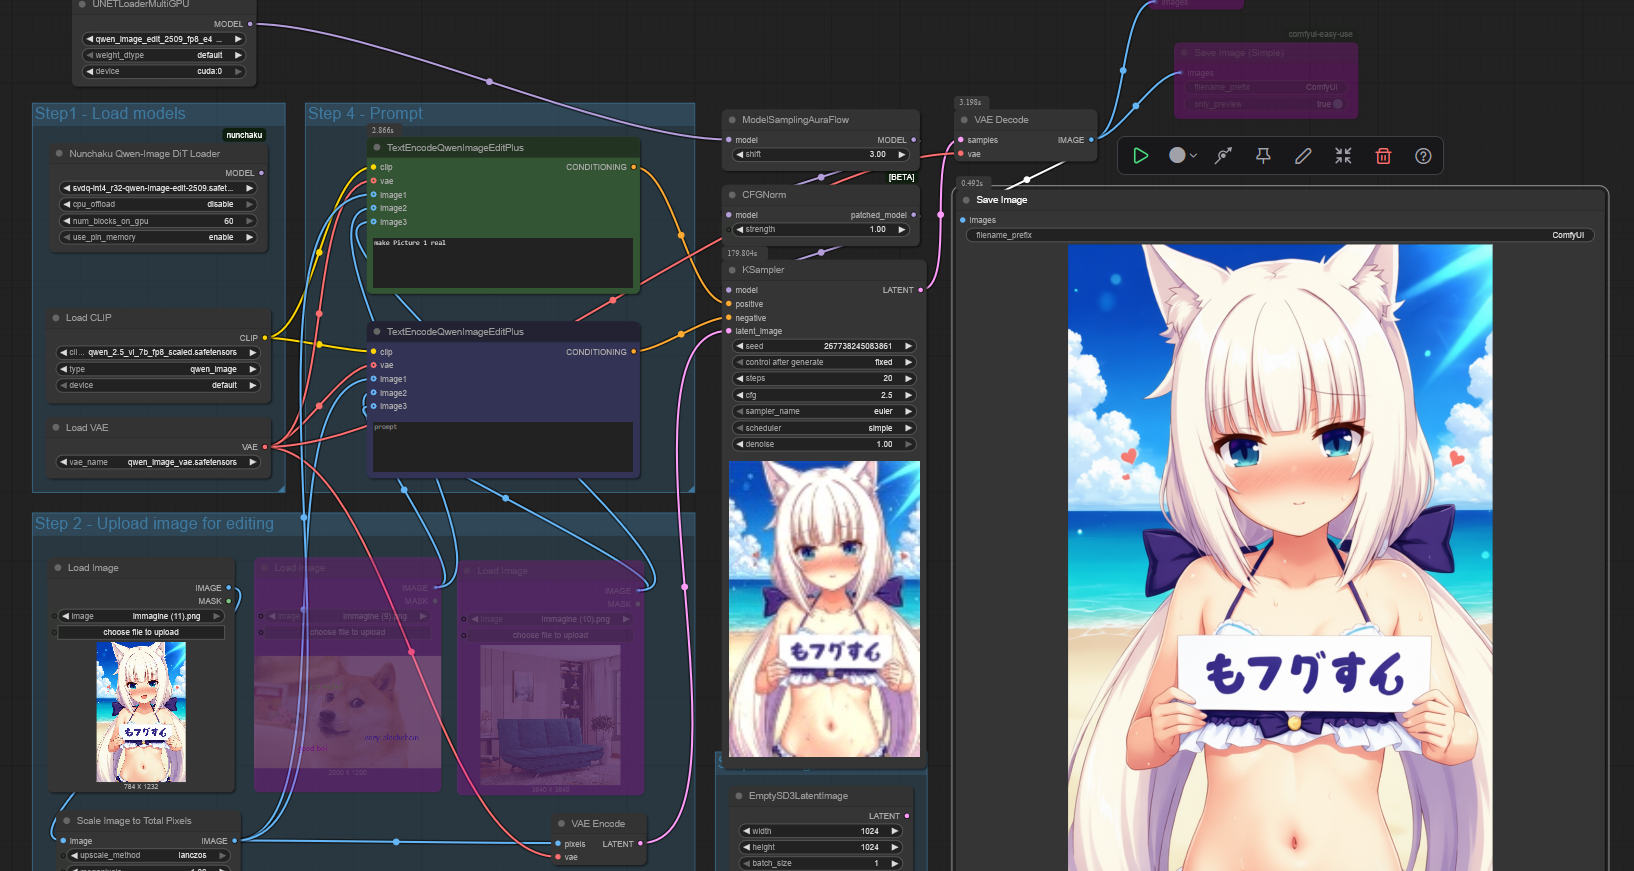Screen dimensions: 1634x871
Task: Click the num_blocks_on_gpu 60 field
Action: coord(159,221)
